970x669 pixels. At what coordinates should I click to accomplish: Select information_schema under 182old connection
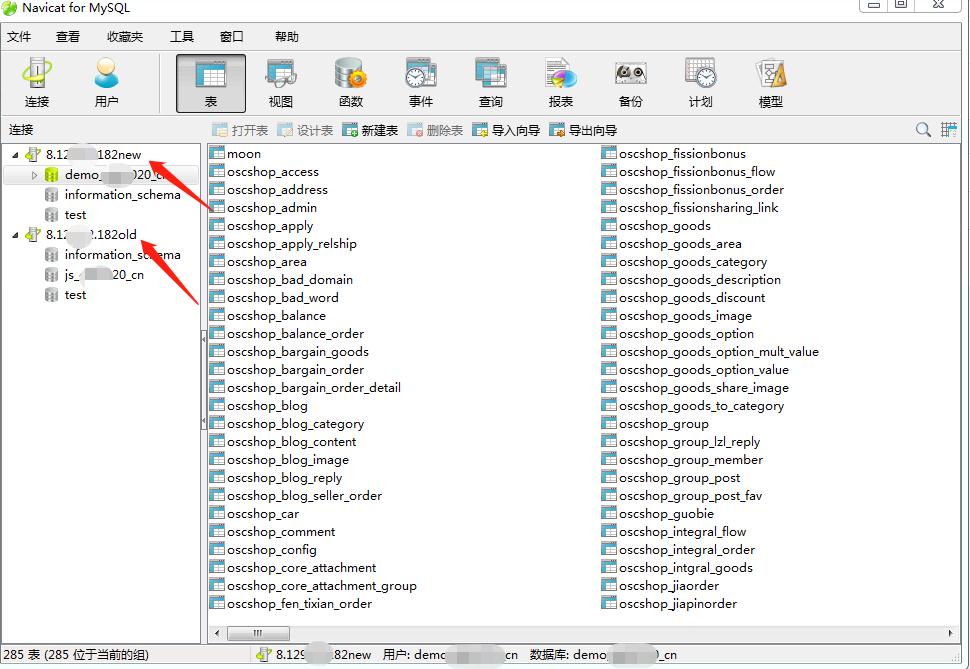122,254
